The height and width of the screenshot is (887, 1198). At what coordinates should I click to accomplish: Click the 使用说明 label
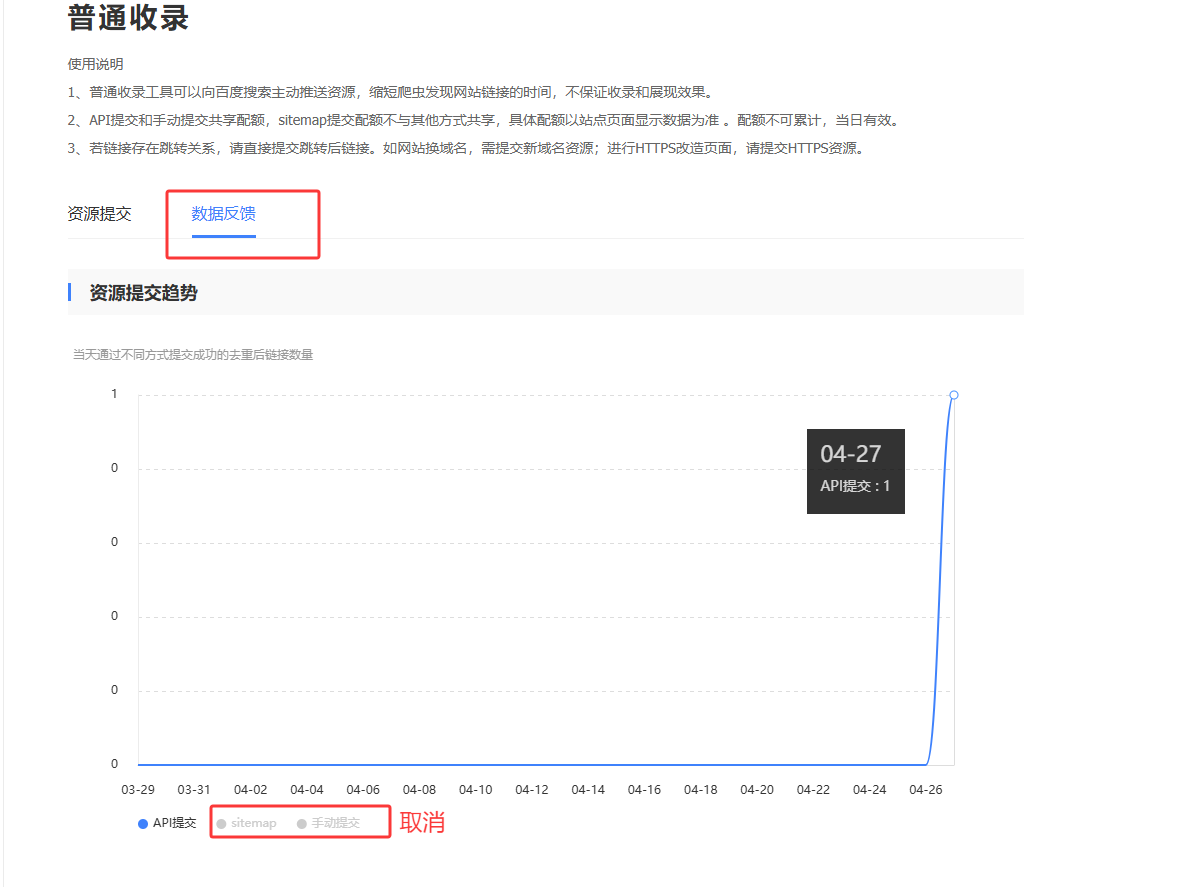coord(96,64)
